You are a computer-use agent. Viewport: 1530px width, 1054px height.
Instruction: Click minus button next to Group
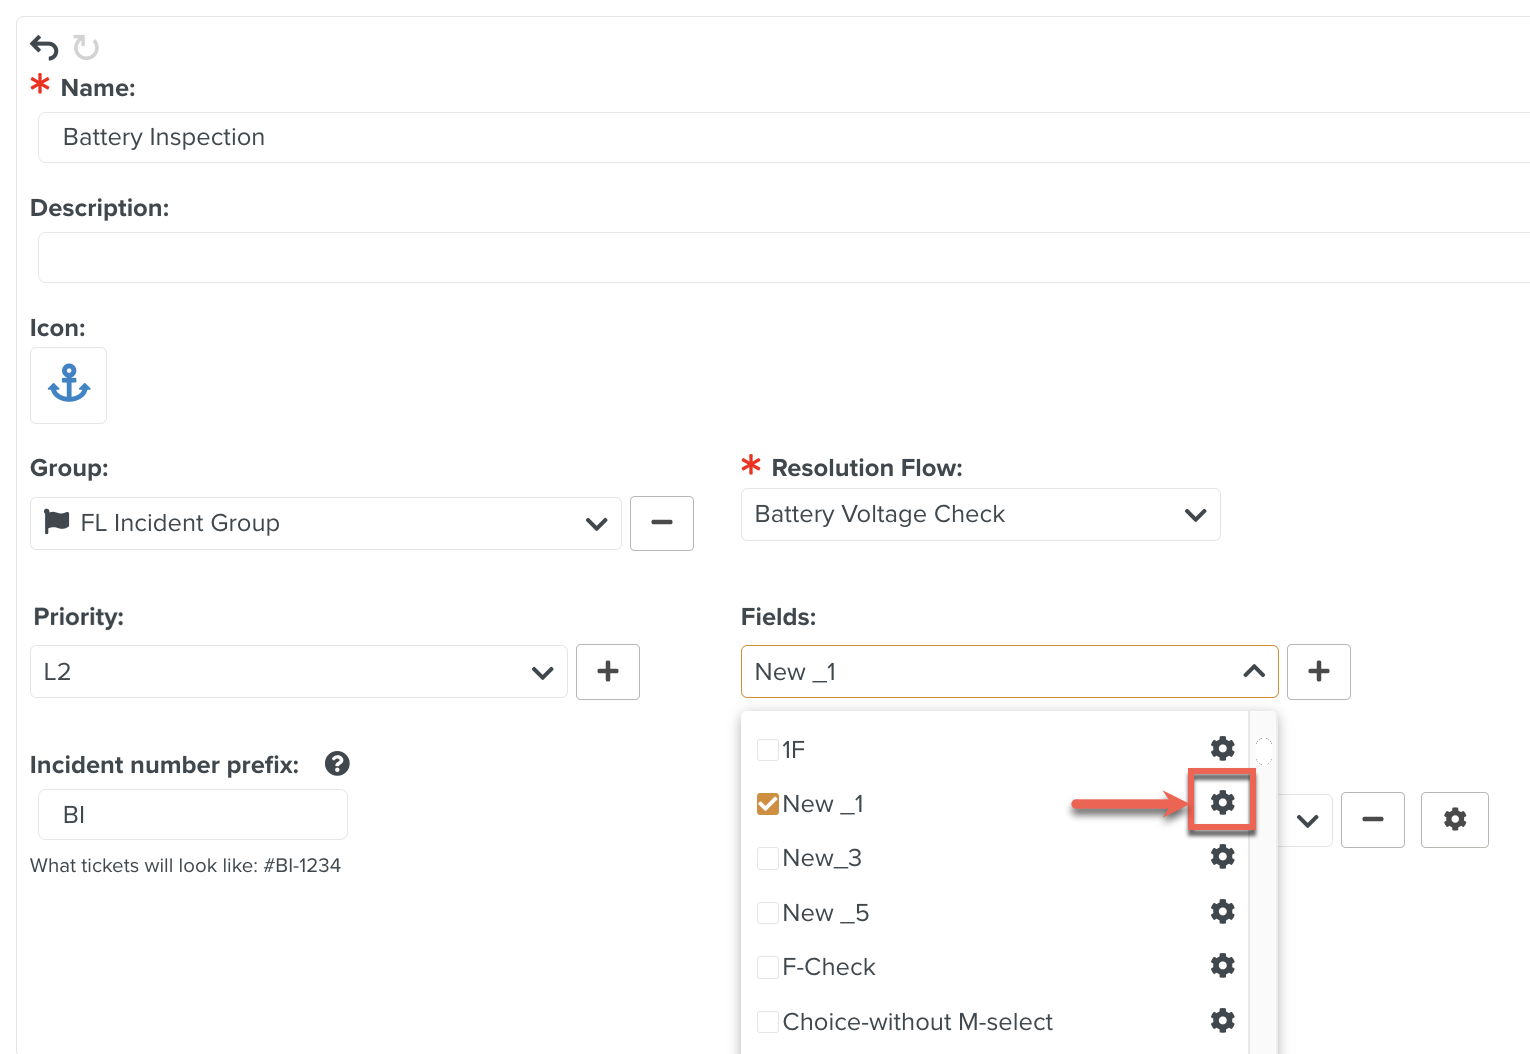(x=661, y=523)
